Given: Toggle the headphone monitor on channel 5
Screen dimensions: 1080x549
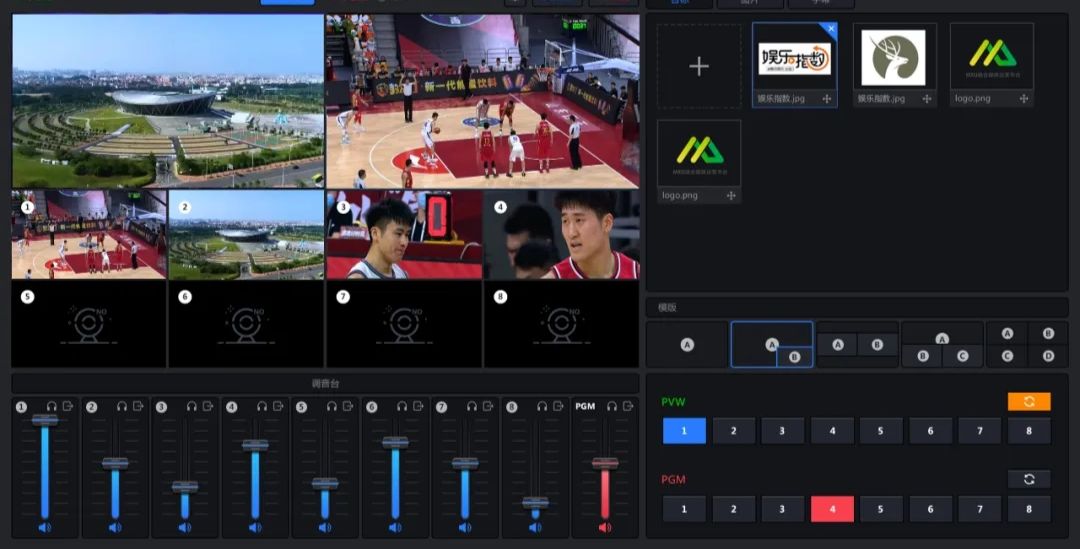Looking at the screenshot, I should (331, 406).
